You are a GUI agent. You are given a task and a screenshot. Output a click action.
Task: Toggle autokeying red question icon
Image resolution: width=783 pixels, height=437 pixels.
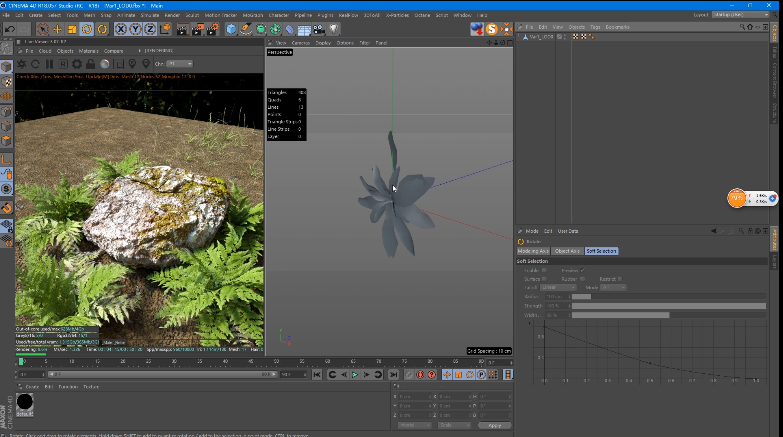click(432, 375)
